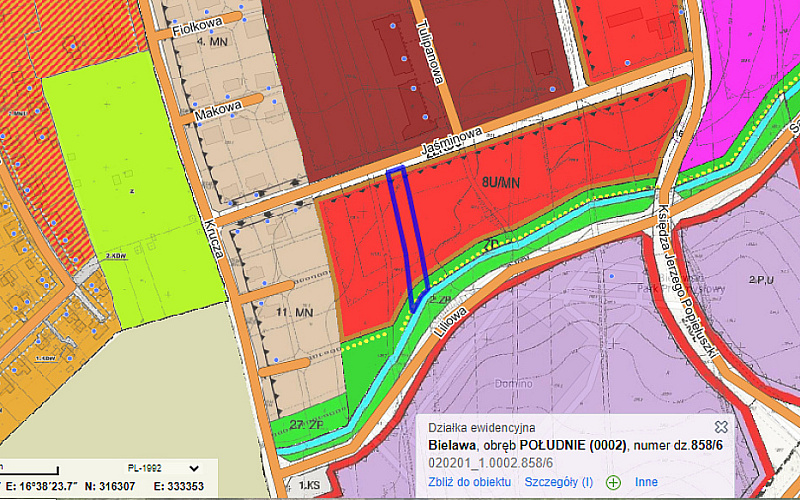Expand the PL-1992 coordinate system dropdown
Viewport: 800px width, 500px height.
point(208,467)
